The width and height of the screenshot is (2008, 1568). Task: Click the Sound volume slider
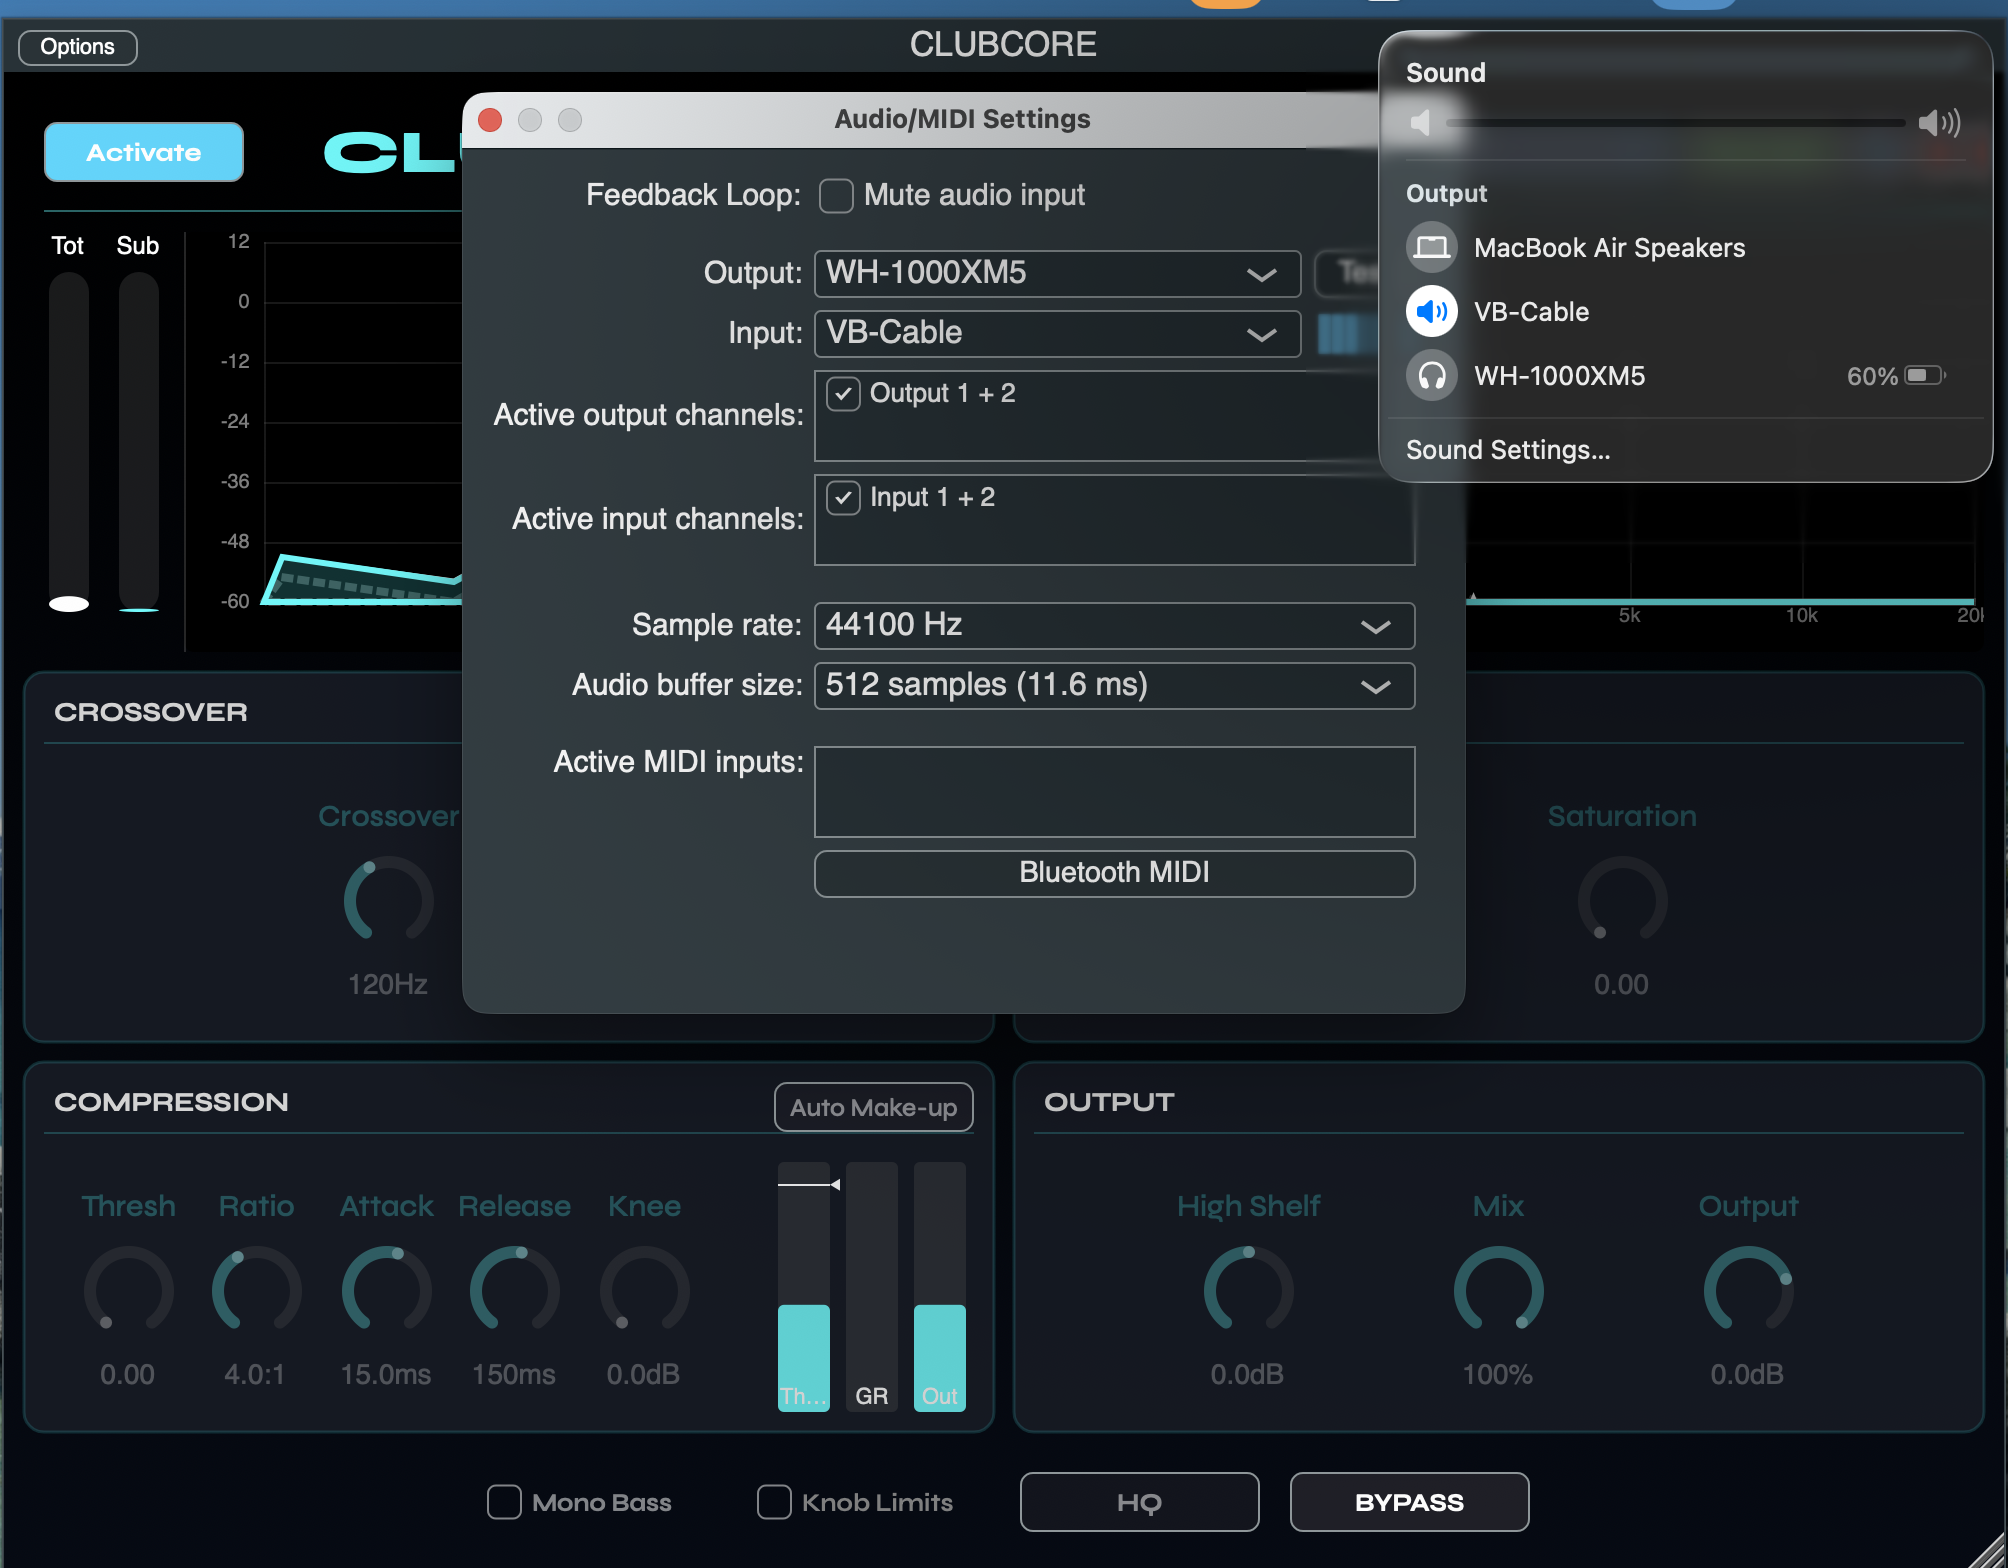(1674, 123)
